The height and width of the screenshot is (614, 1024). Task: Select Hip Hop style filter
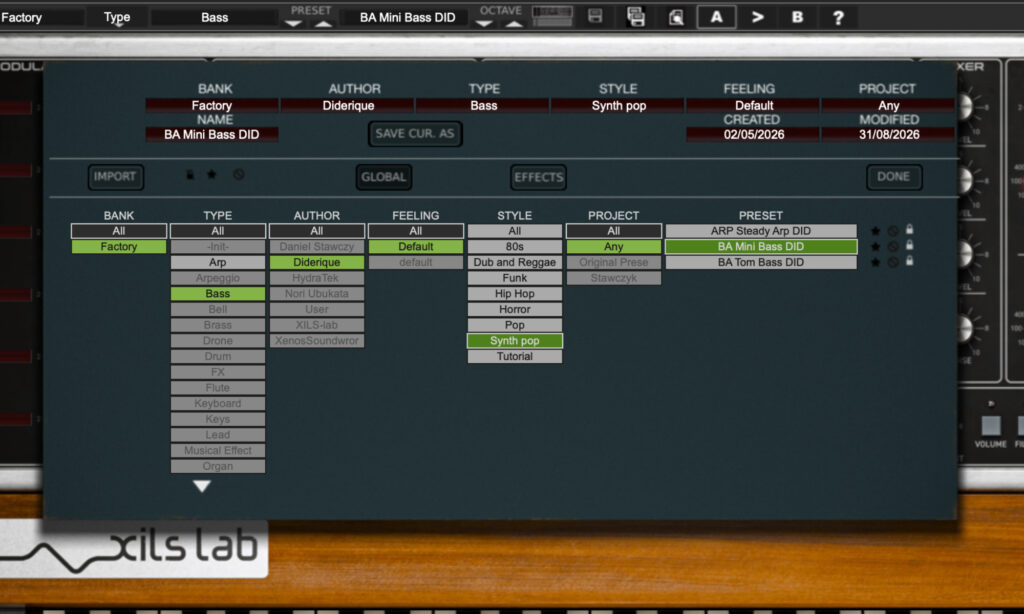pyautogui.click(x=515, y=293)
